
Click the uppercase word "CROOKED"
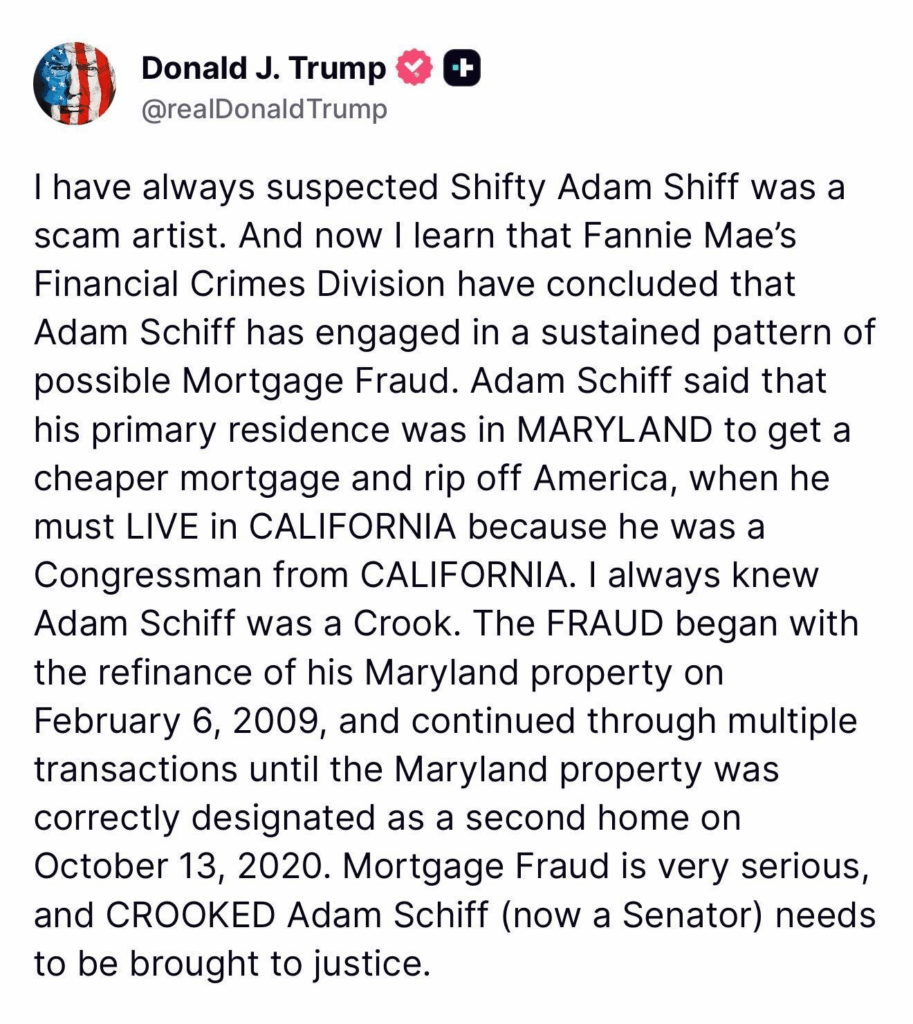tap(190, 915)
